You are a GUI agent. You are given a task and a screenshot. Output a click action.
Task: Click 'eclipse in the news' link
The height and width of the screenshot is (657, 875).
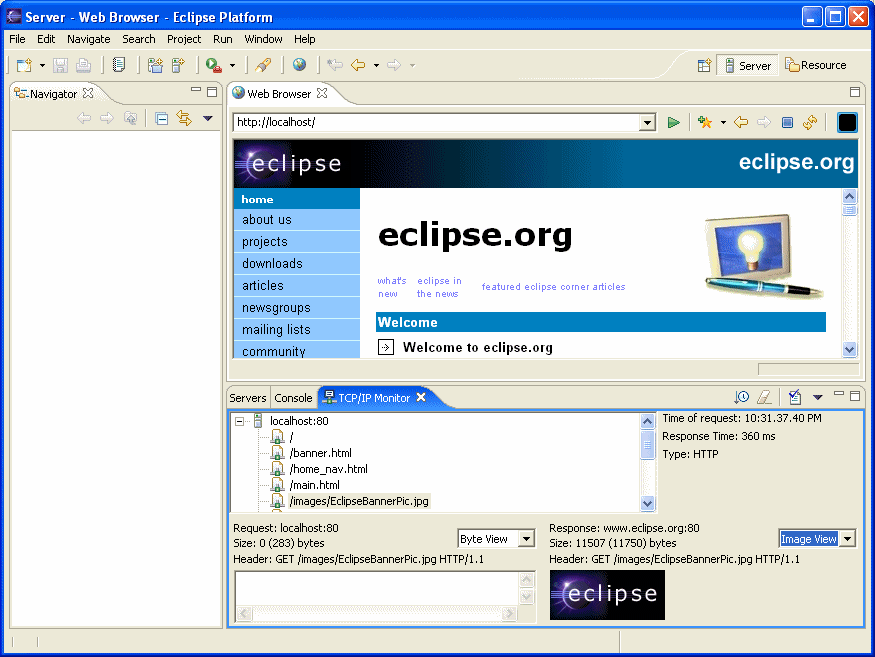439,287
